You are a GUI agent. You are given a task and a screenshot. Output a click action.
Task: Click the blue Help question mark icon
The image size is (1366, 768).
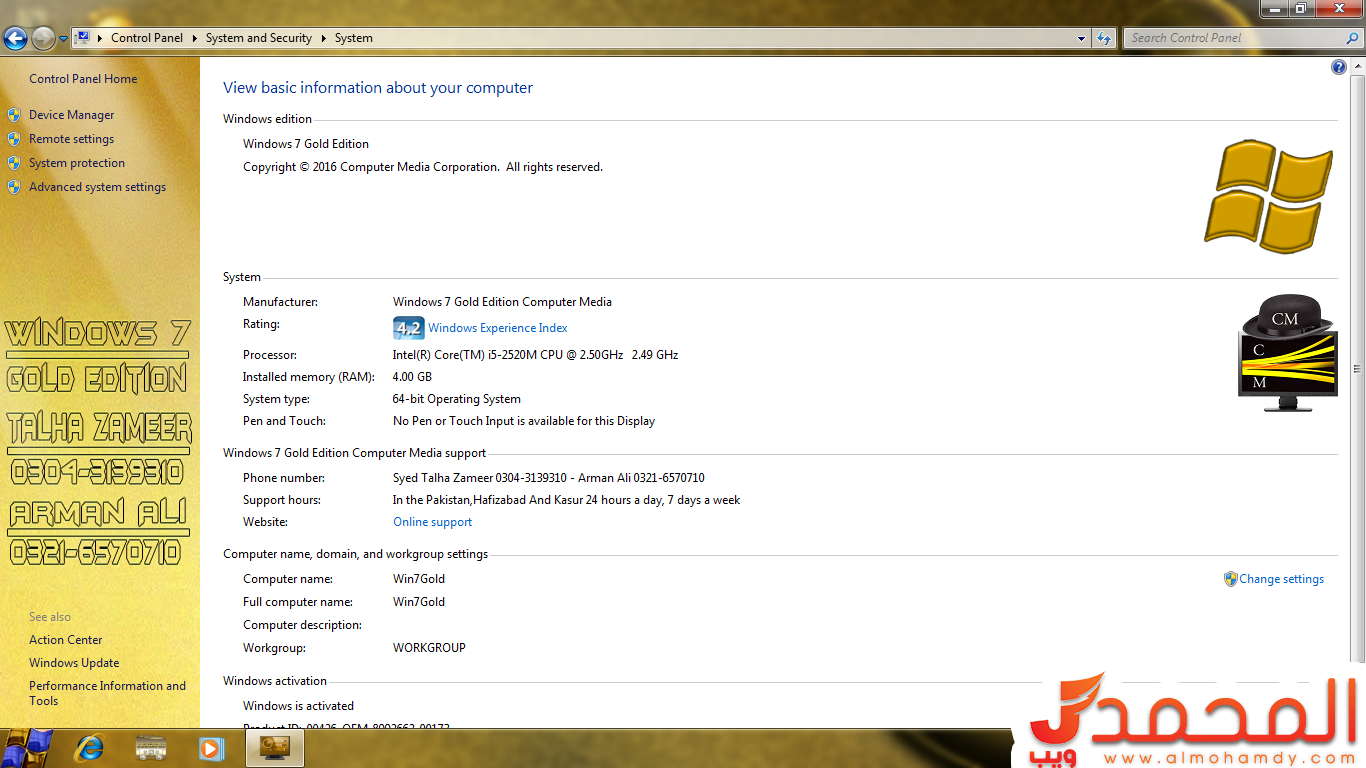point(1339,67)
